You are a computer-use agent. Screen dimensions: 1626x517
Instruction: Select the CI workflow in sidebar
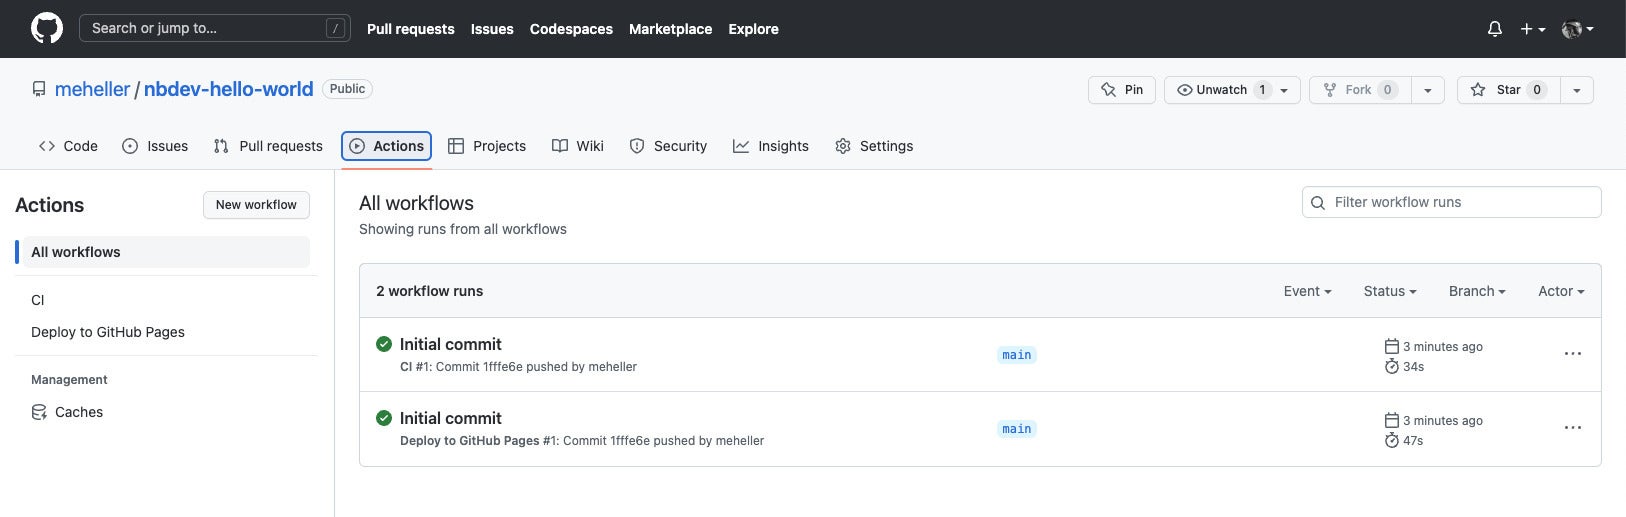point(38,300)
